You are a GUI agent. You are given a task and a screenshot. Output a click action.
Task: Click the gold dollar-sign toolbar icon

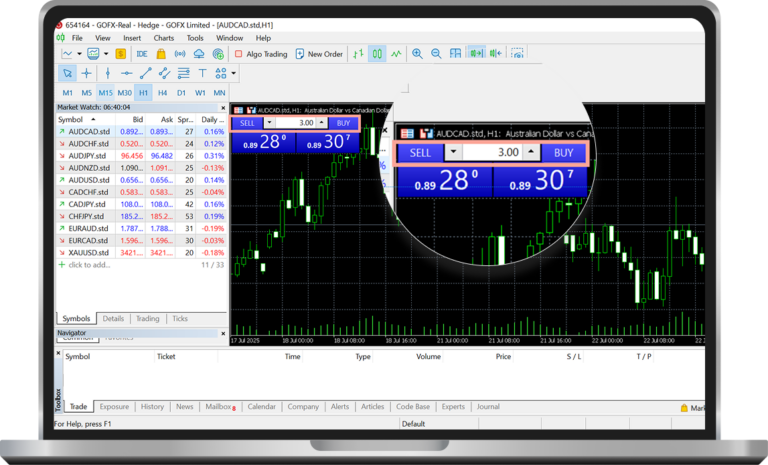(120, 54)
